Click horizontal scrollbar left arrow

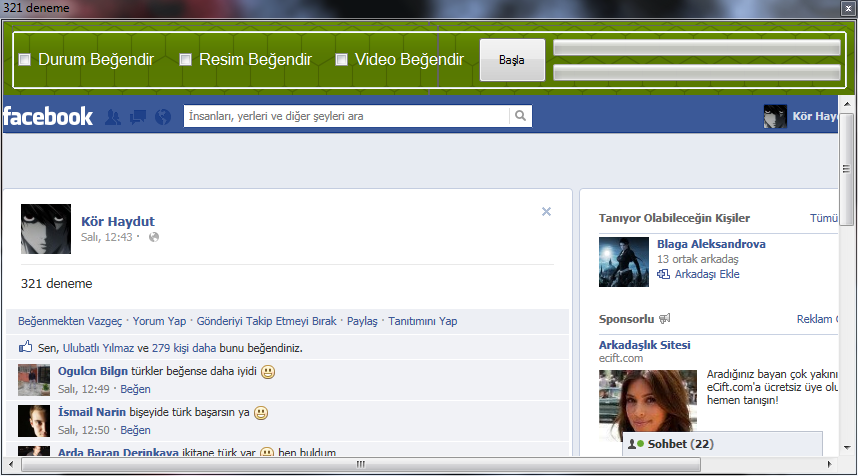11,465
